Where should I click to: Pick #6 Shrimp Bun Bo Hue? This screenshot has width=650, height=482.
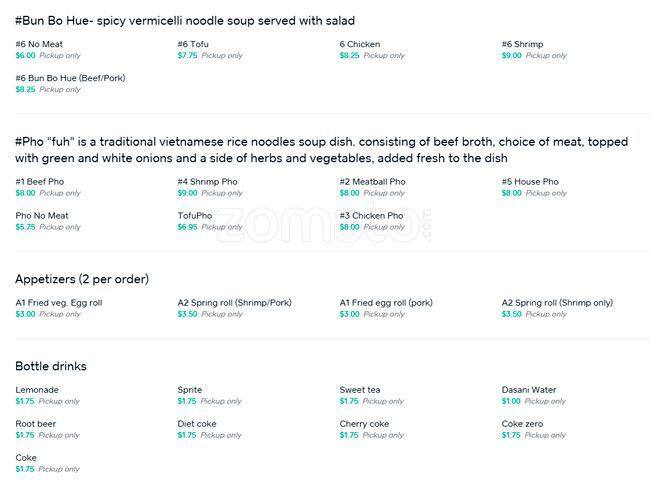(525, 45)
